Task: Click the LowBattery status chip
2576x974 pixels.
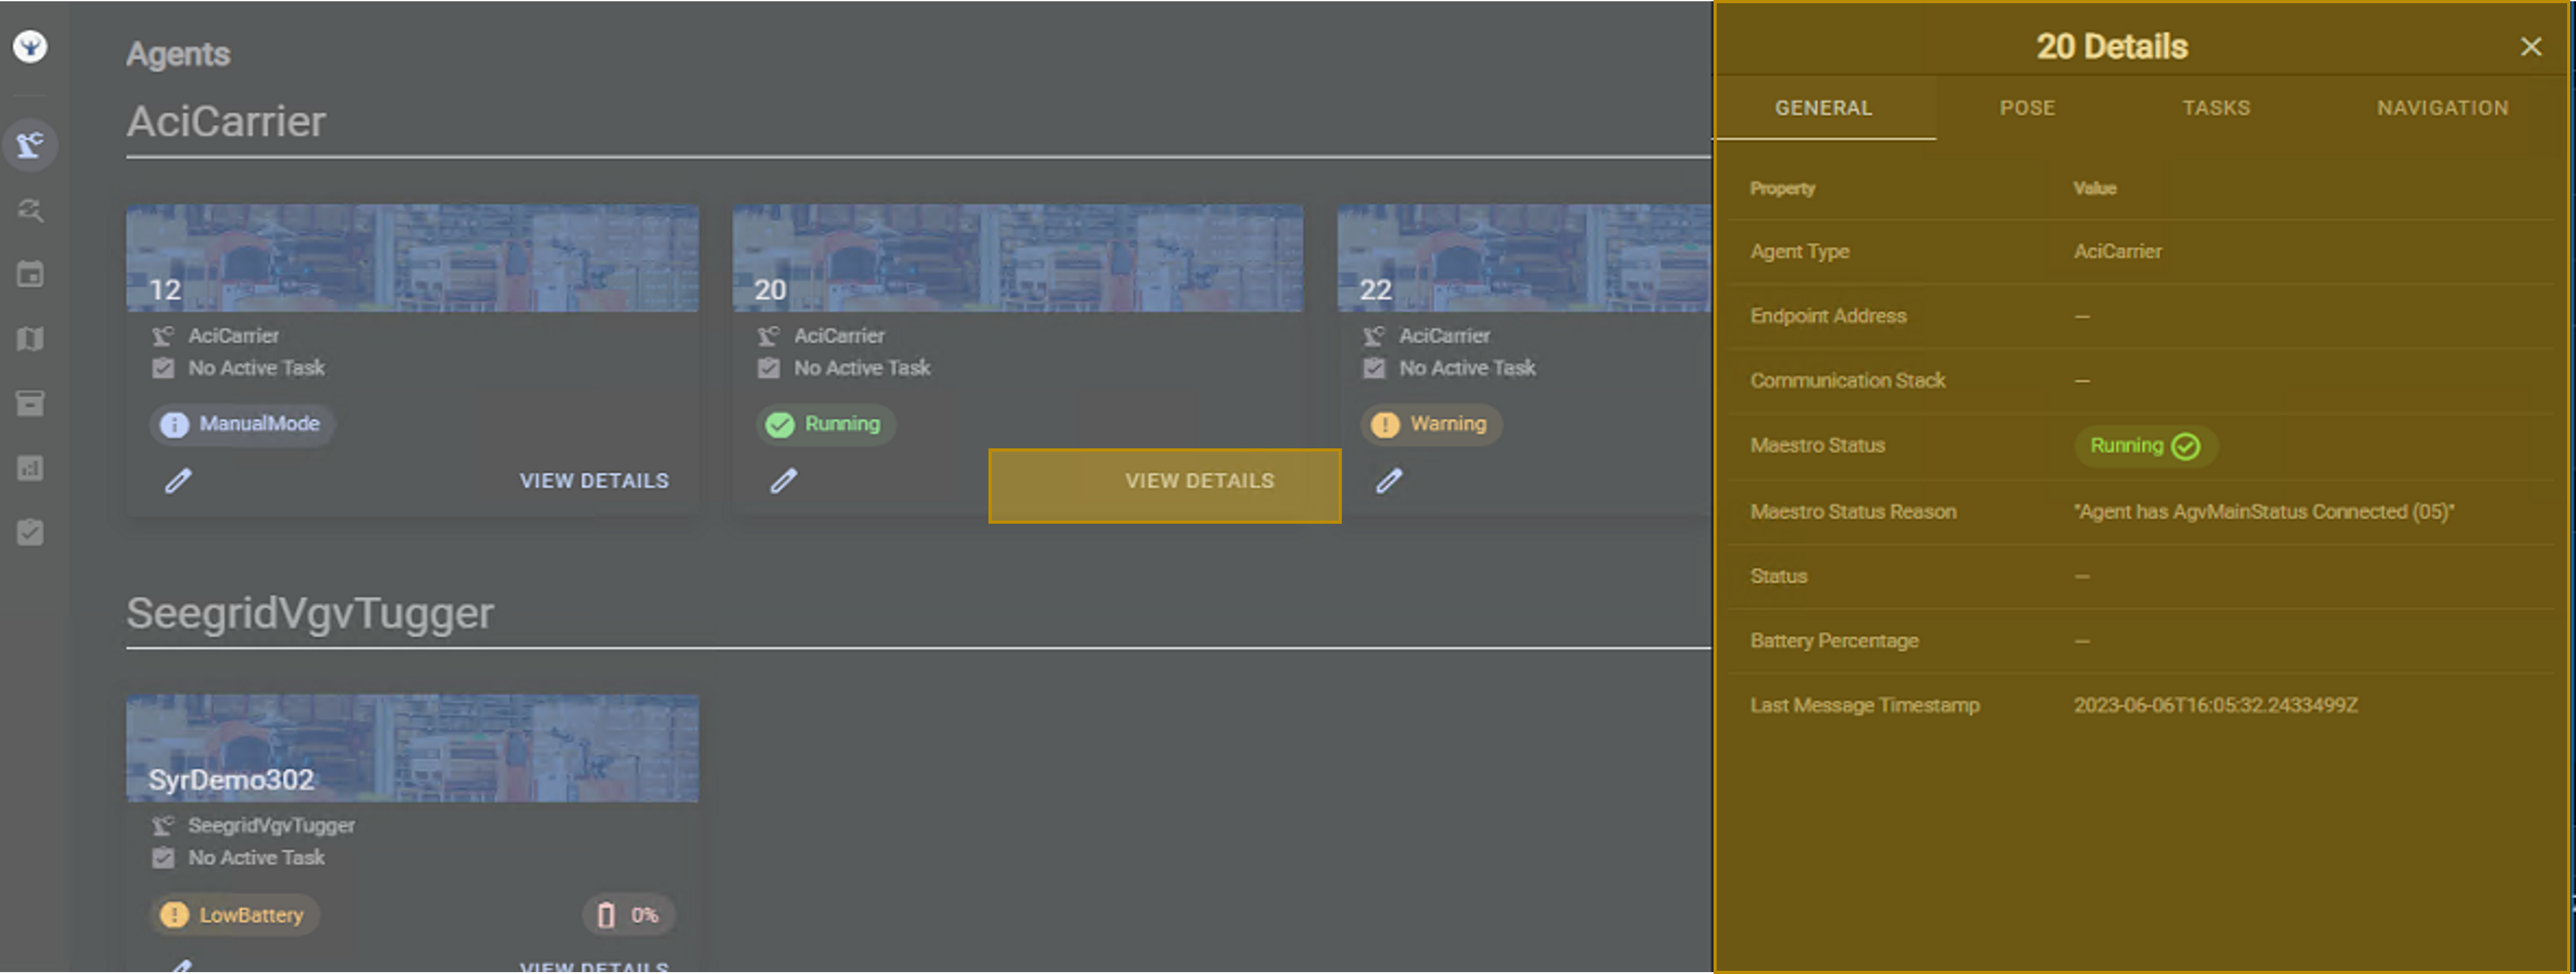Action: tap(236, 915)
